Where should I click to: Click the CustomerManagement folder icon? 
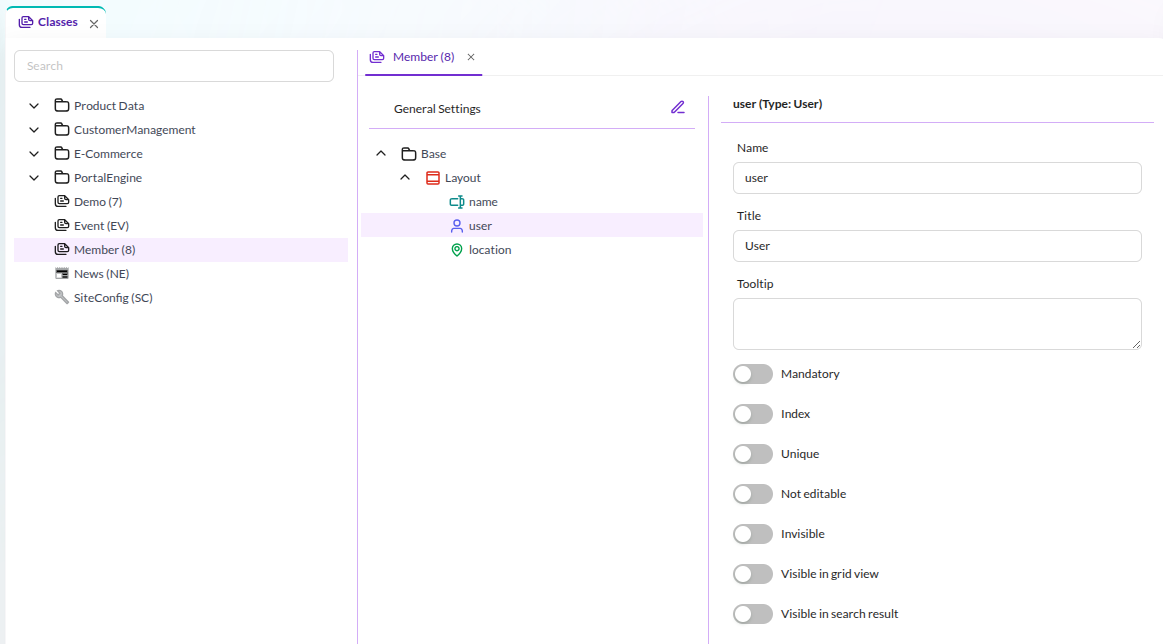pyautogui.click(x=62, y=130)
